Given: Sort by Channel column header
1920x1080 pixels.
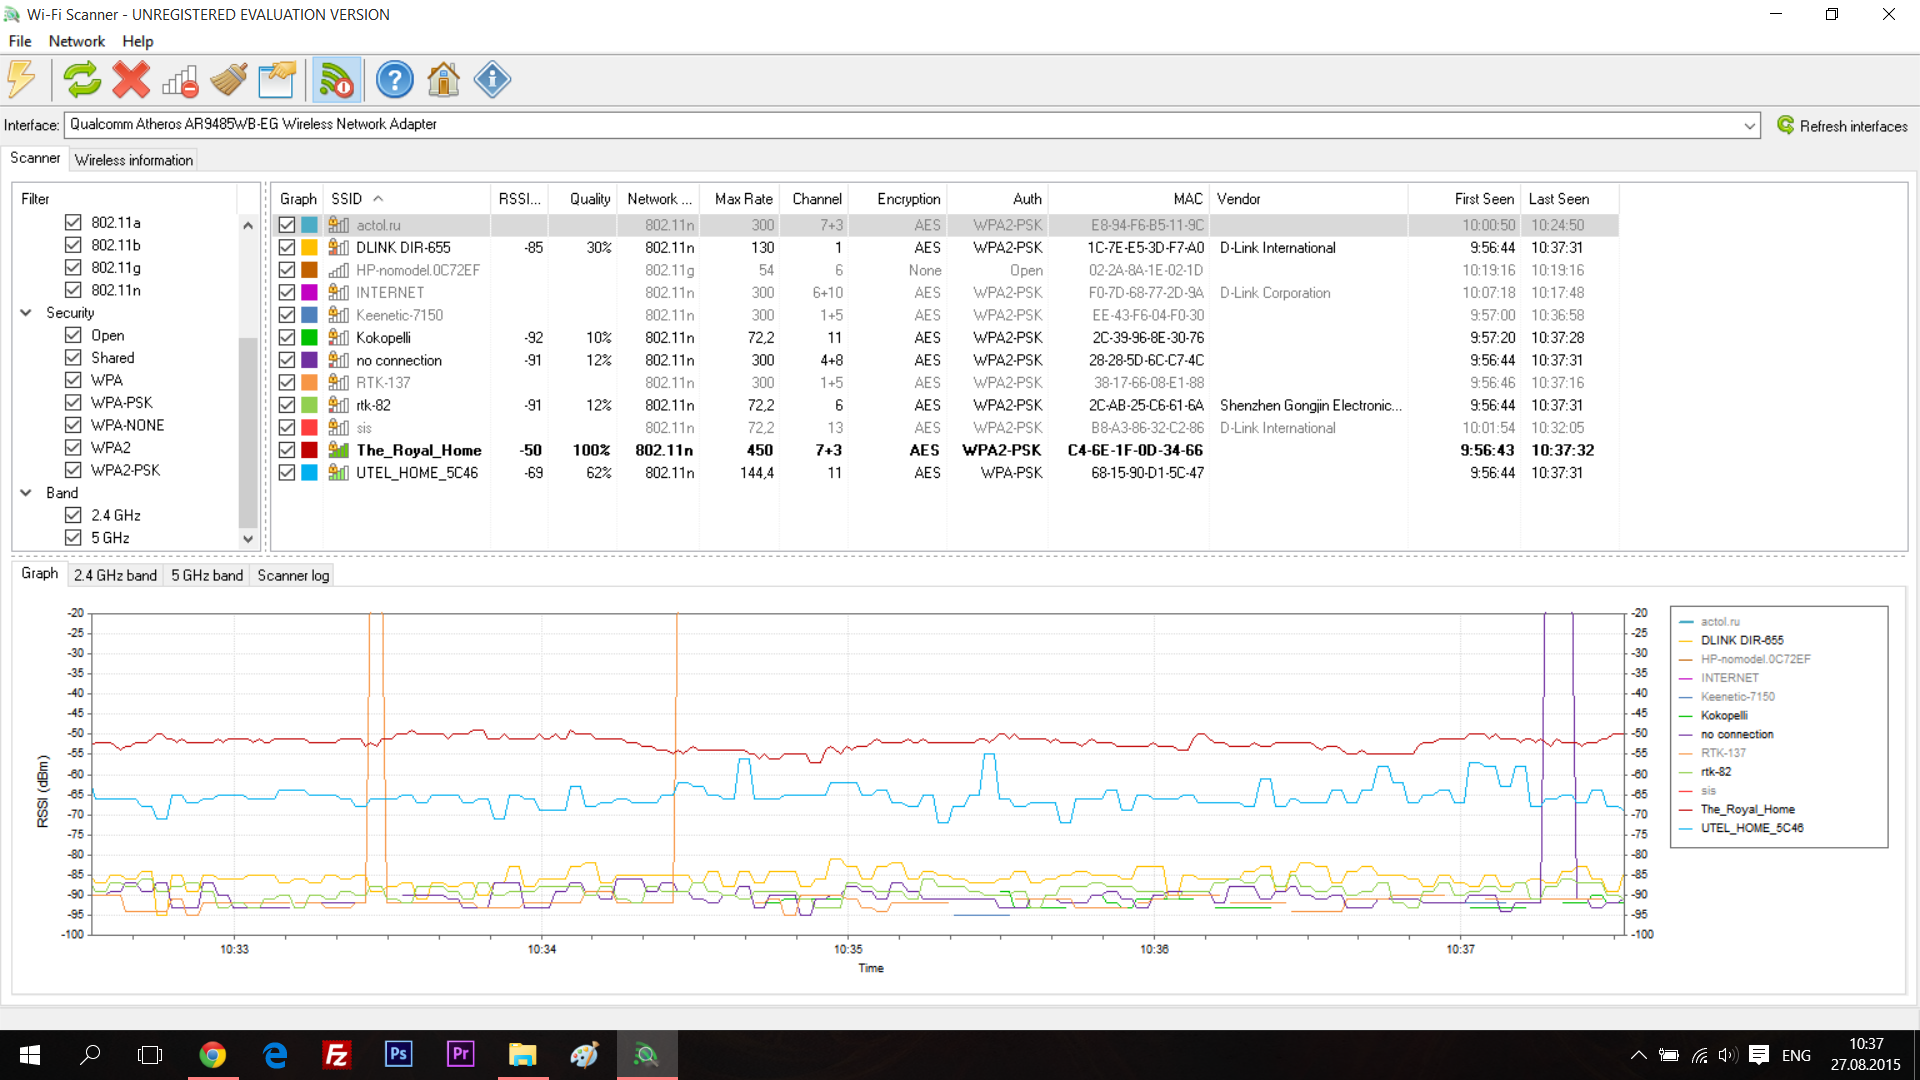Looking at the screenshot, I should [814, 199].
